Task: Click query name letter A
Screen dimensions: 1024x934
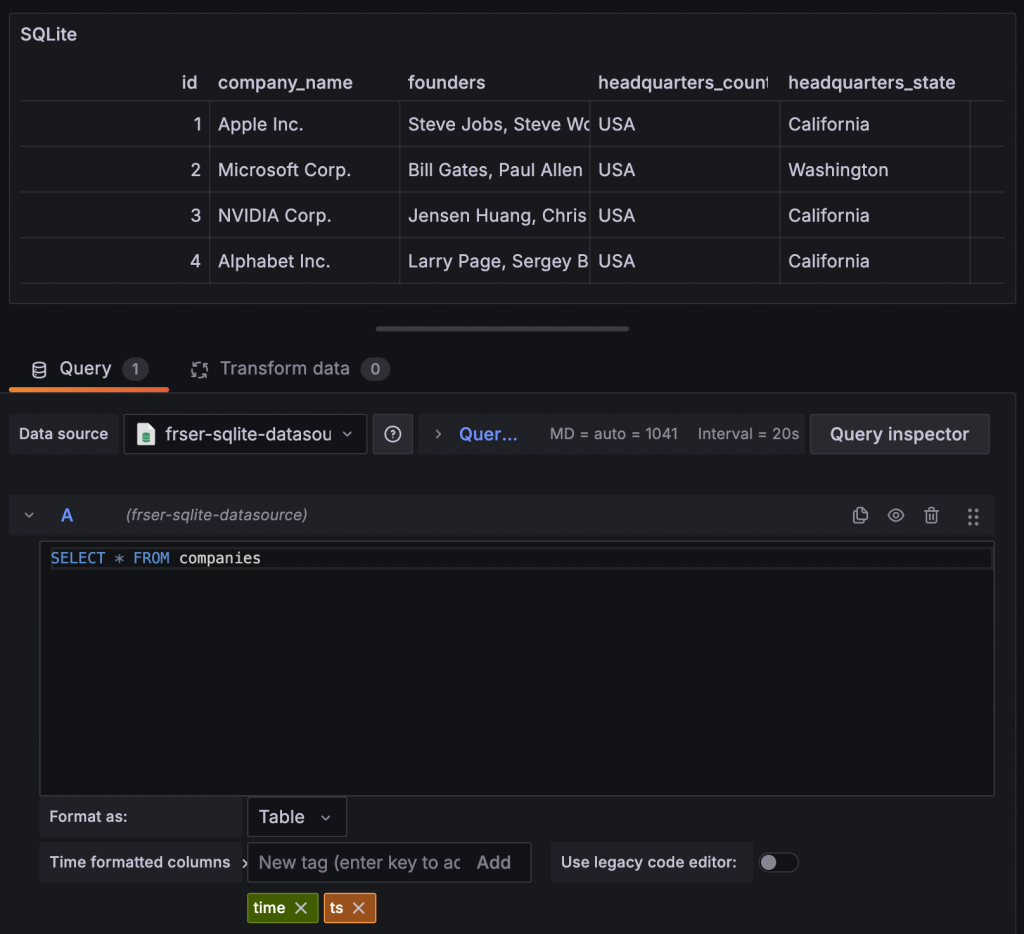Action: pyautogui.click(x=67, y=515)
